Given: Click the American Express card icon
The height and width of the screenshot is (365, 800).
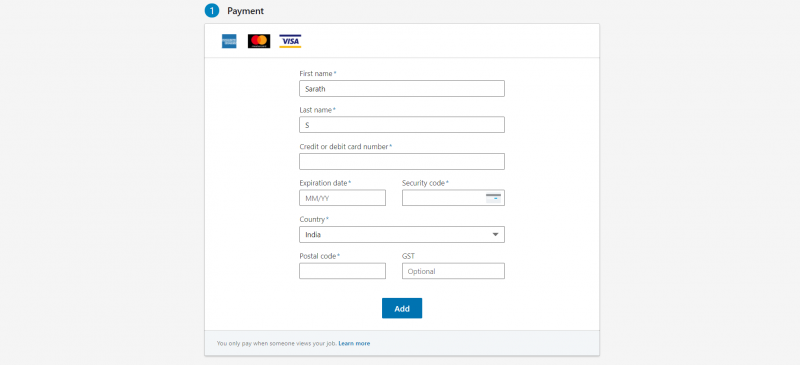Looking at the screenshot, I should [x=229, y=41].
